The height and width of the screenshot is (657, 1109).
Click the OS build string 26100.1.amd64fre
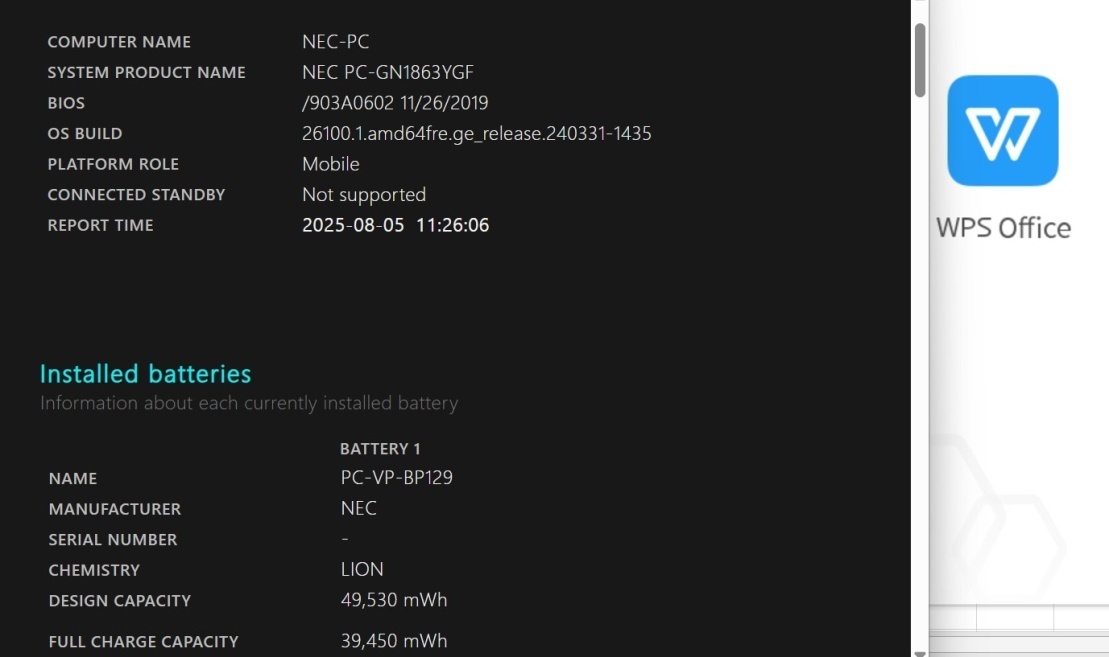point(477,134)
